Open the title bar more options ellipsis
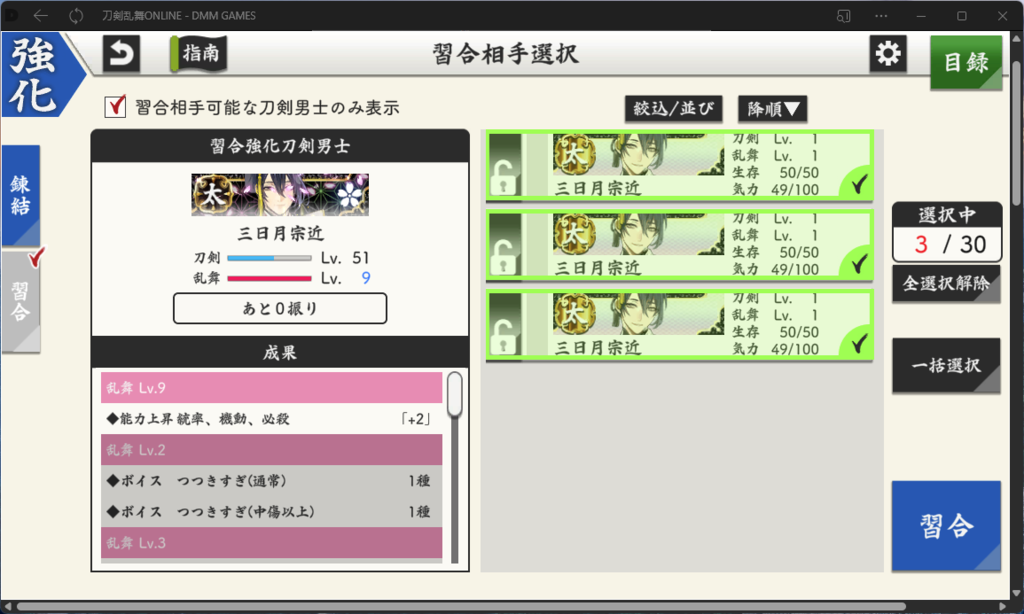Screen dimensions: 1024x614 pyautogui.click(x=881, y=16)
